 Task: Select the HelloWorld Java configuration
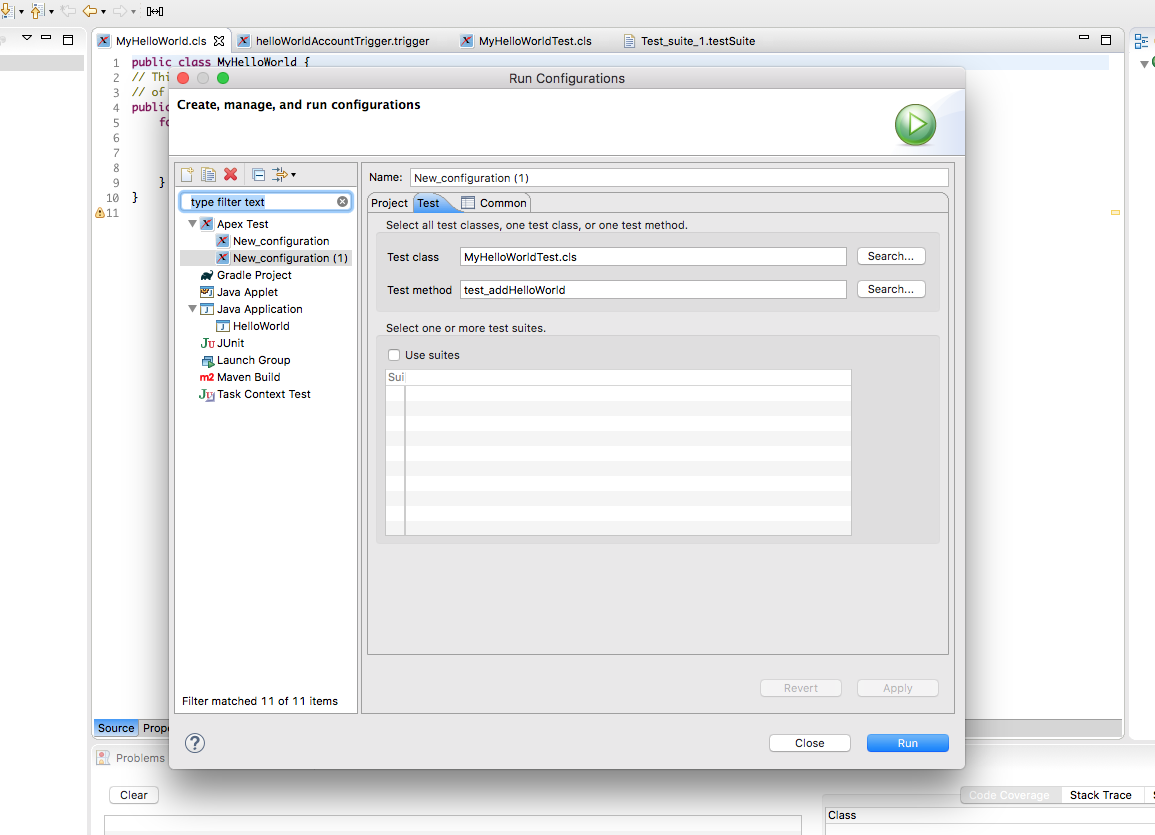point(260,326)
